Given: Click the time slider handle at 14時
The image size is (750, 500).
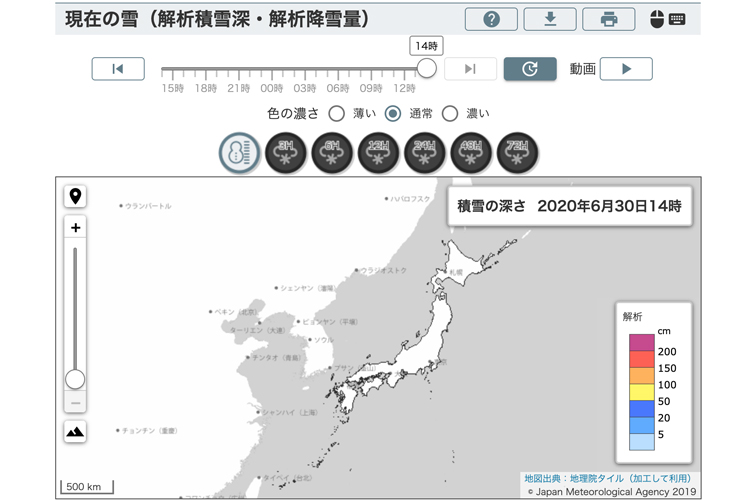Looking at the screenshot, I should coord(427,68).
